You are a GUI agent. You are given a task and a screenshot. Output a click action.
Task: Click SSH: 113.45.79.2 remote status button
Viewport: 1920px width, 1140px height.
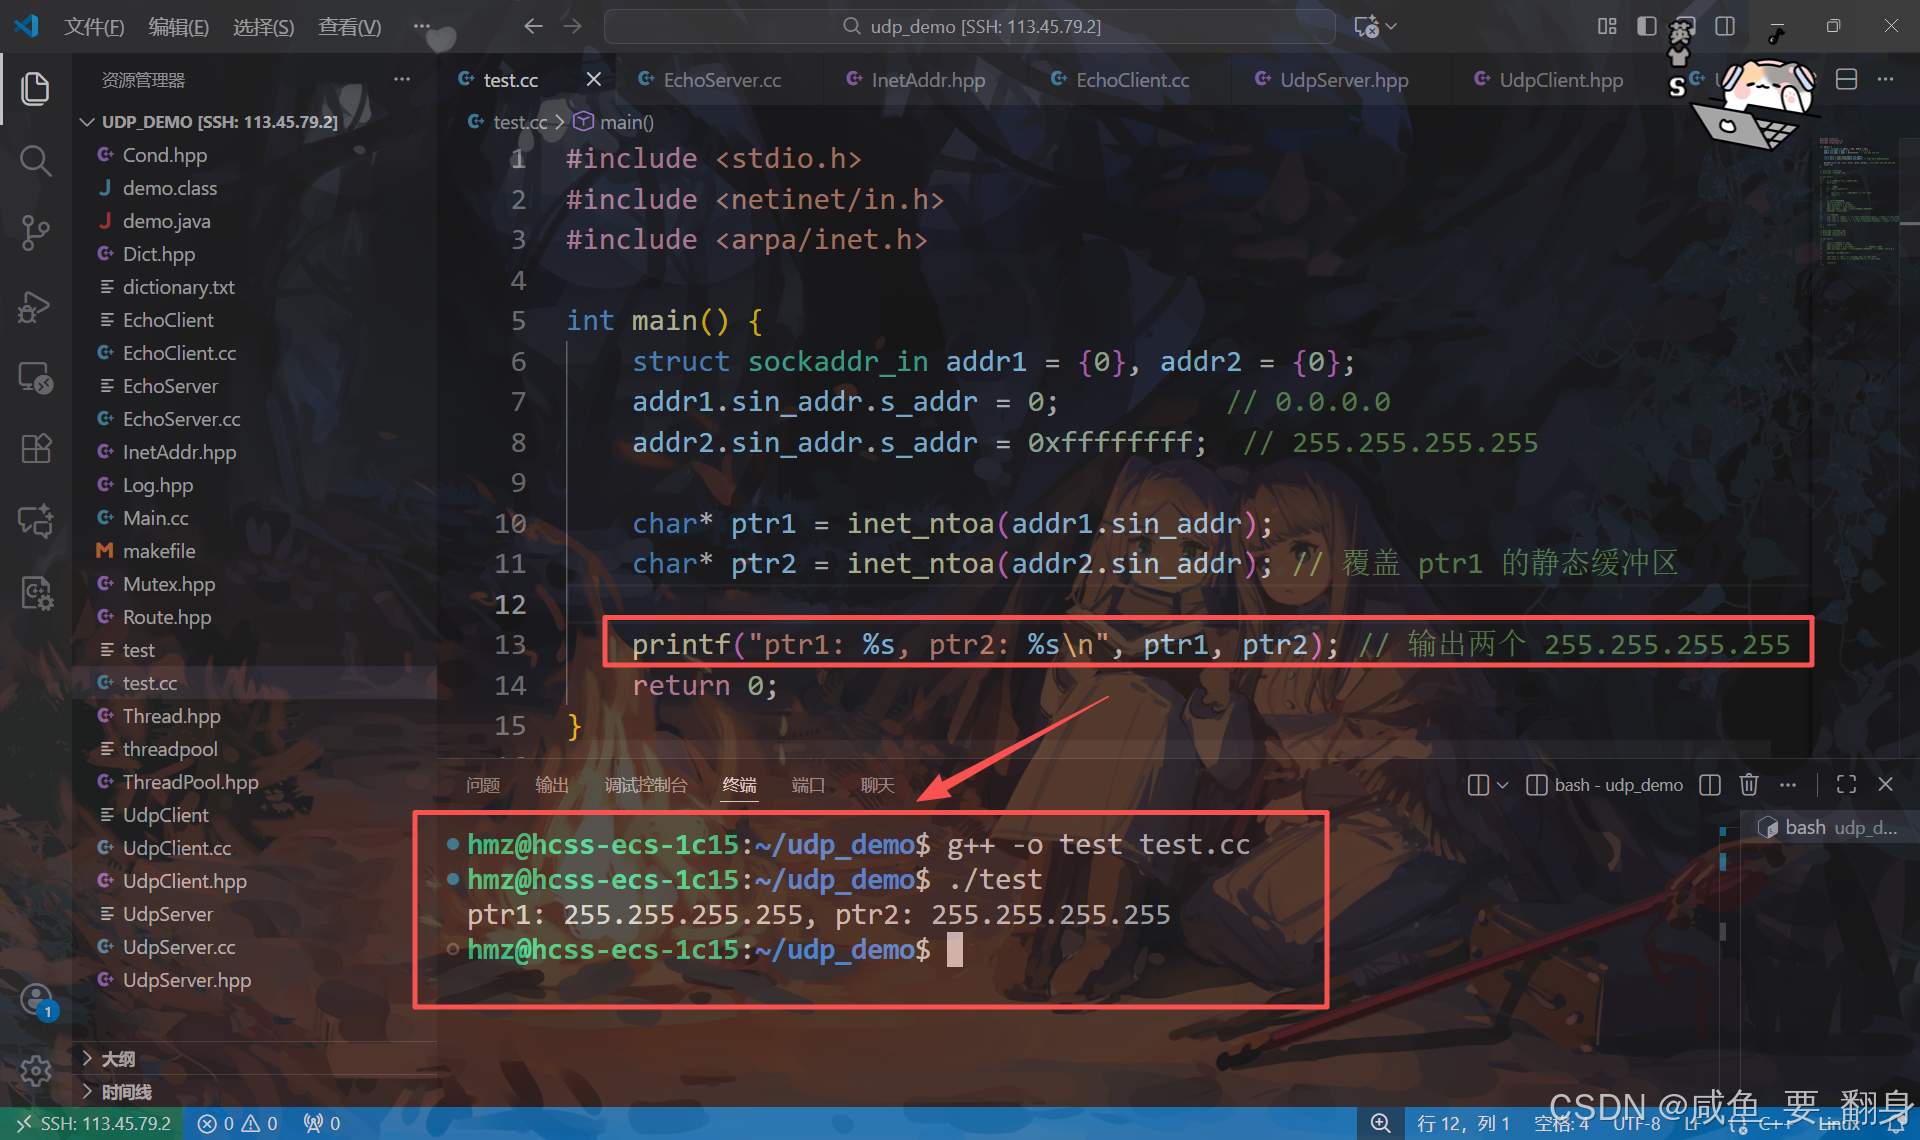point(92,1123)
